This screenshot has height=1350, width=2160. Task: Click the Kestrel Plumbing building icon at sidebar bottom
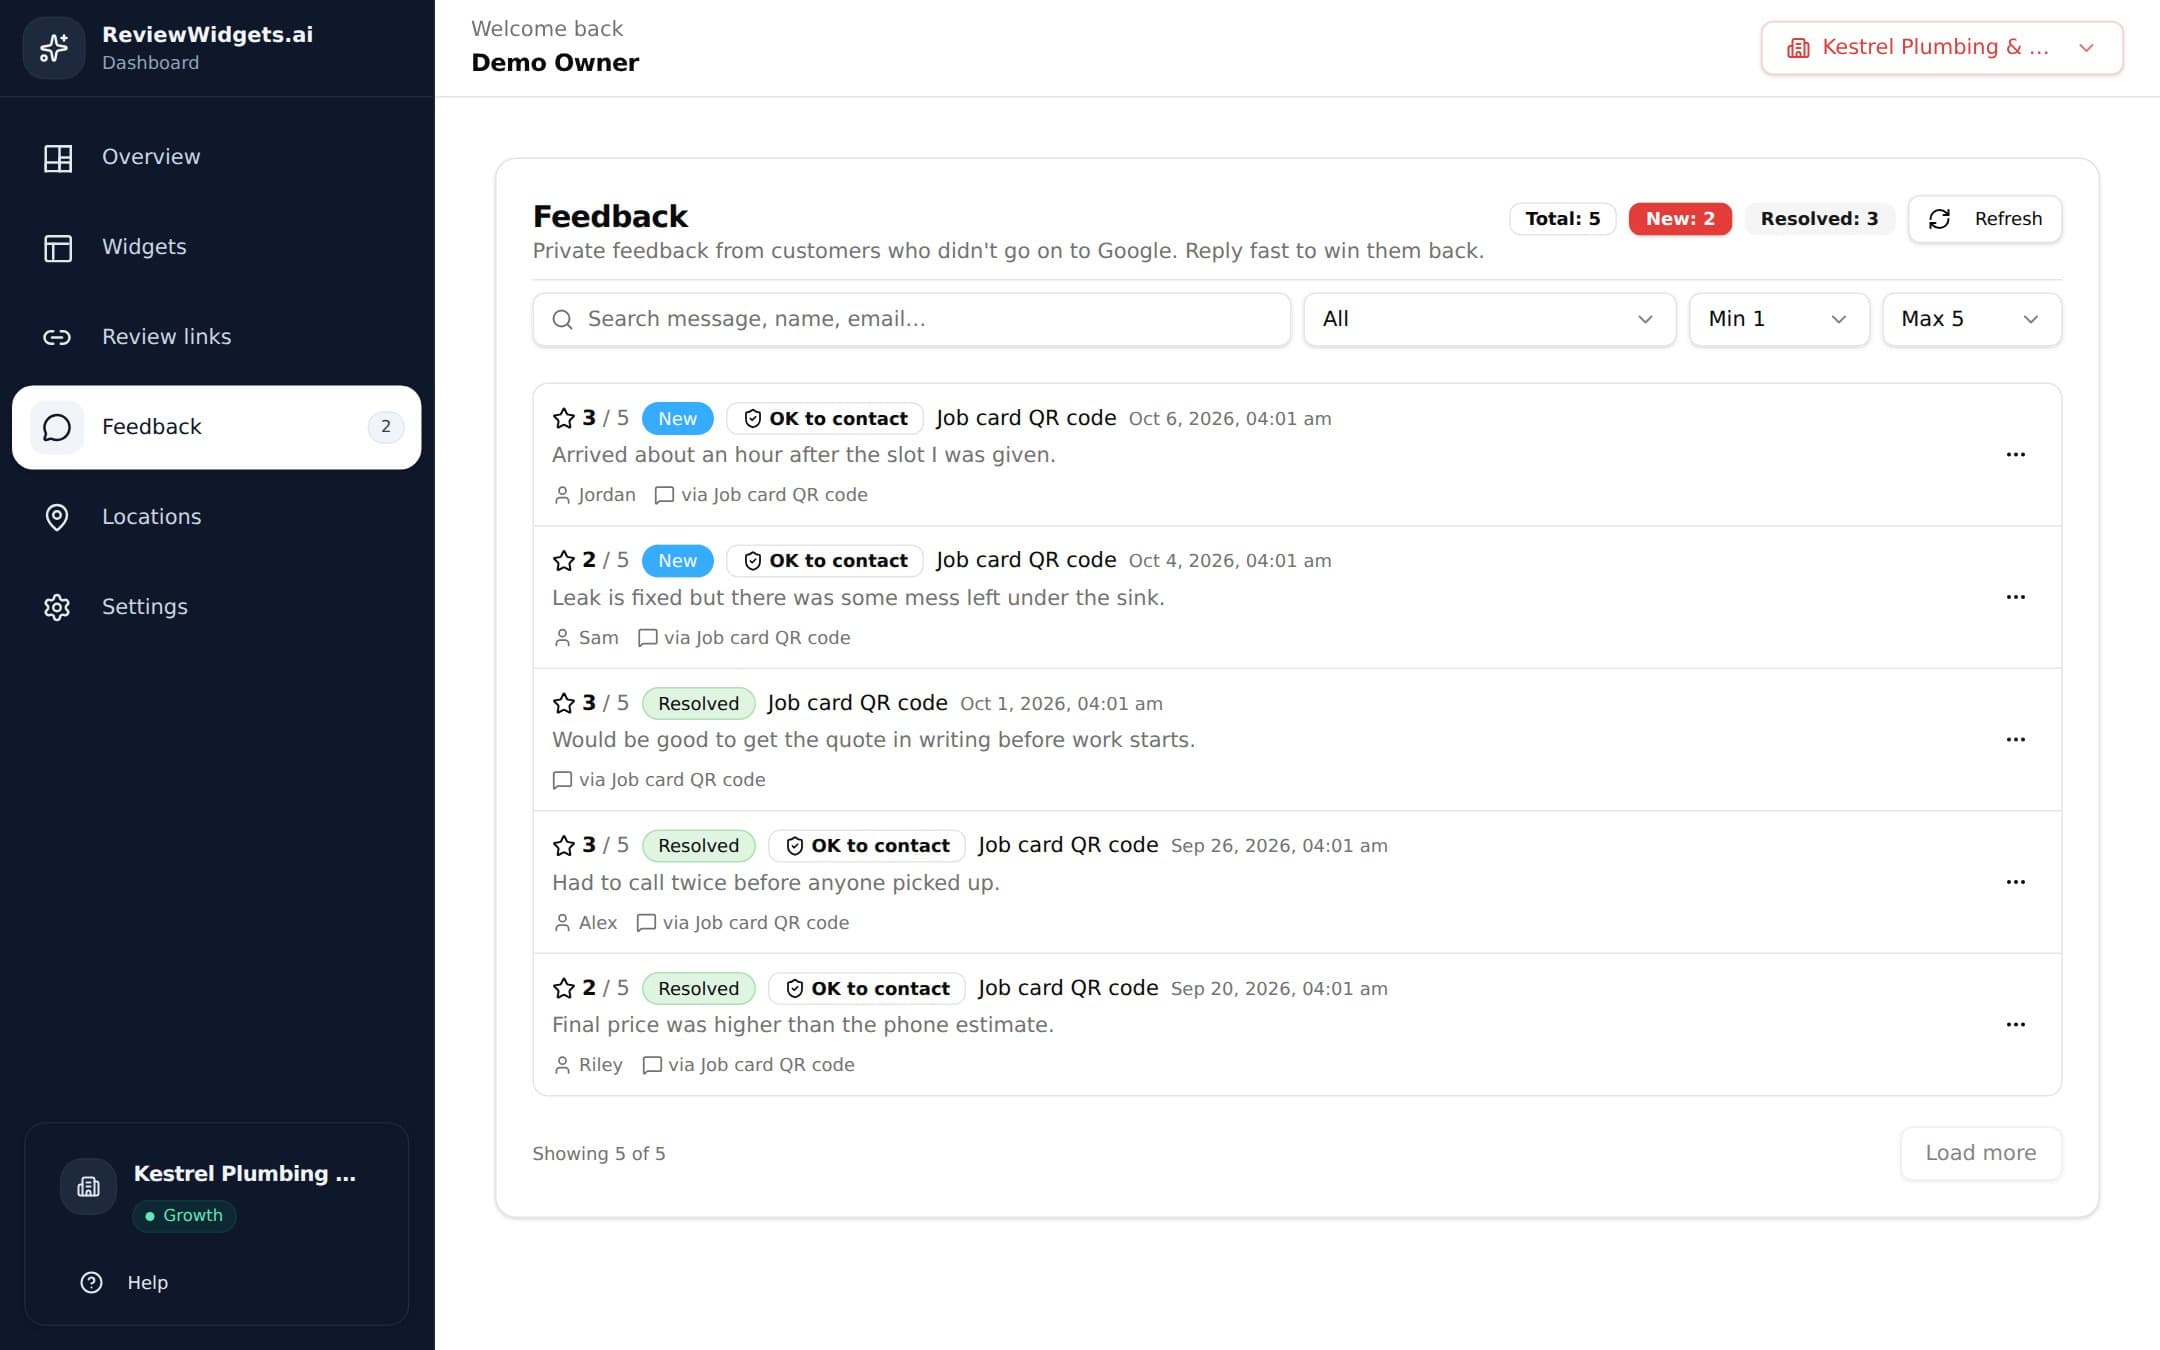[89, 1186]
